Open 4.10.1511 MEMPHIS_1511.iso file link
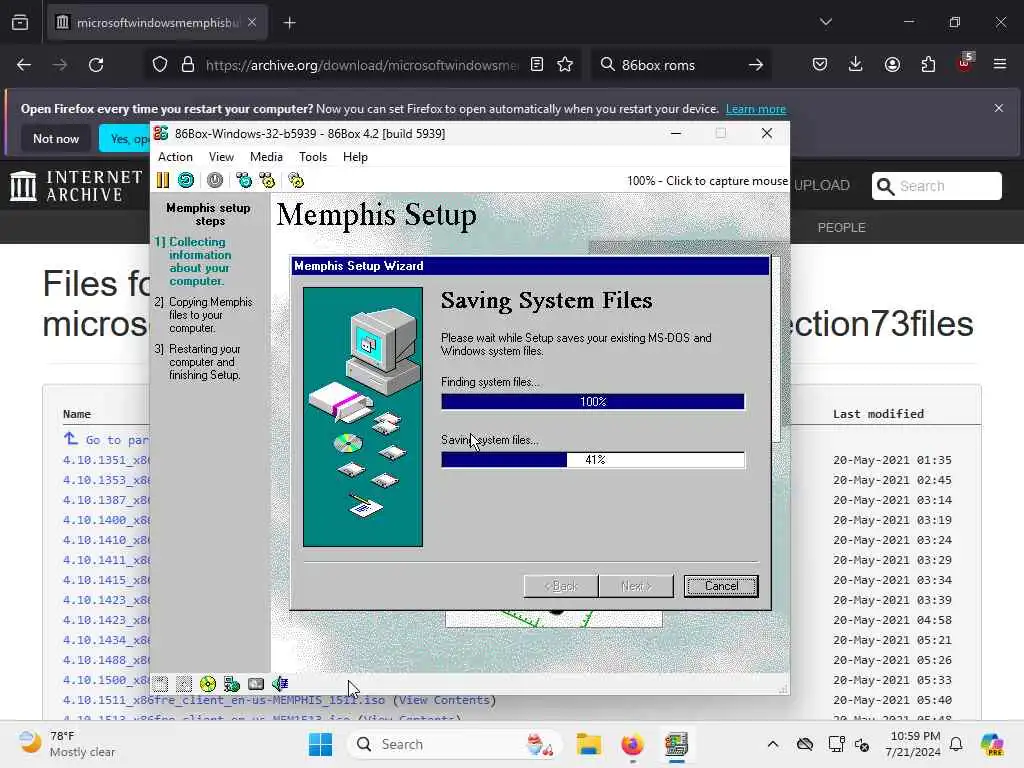This screenshot has height=768, width=1024. pyautogui.click(x=224, y=700)
